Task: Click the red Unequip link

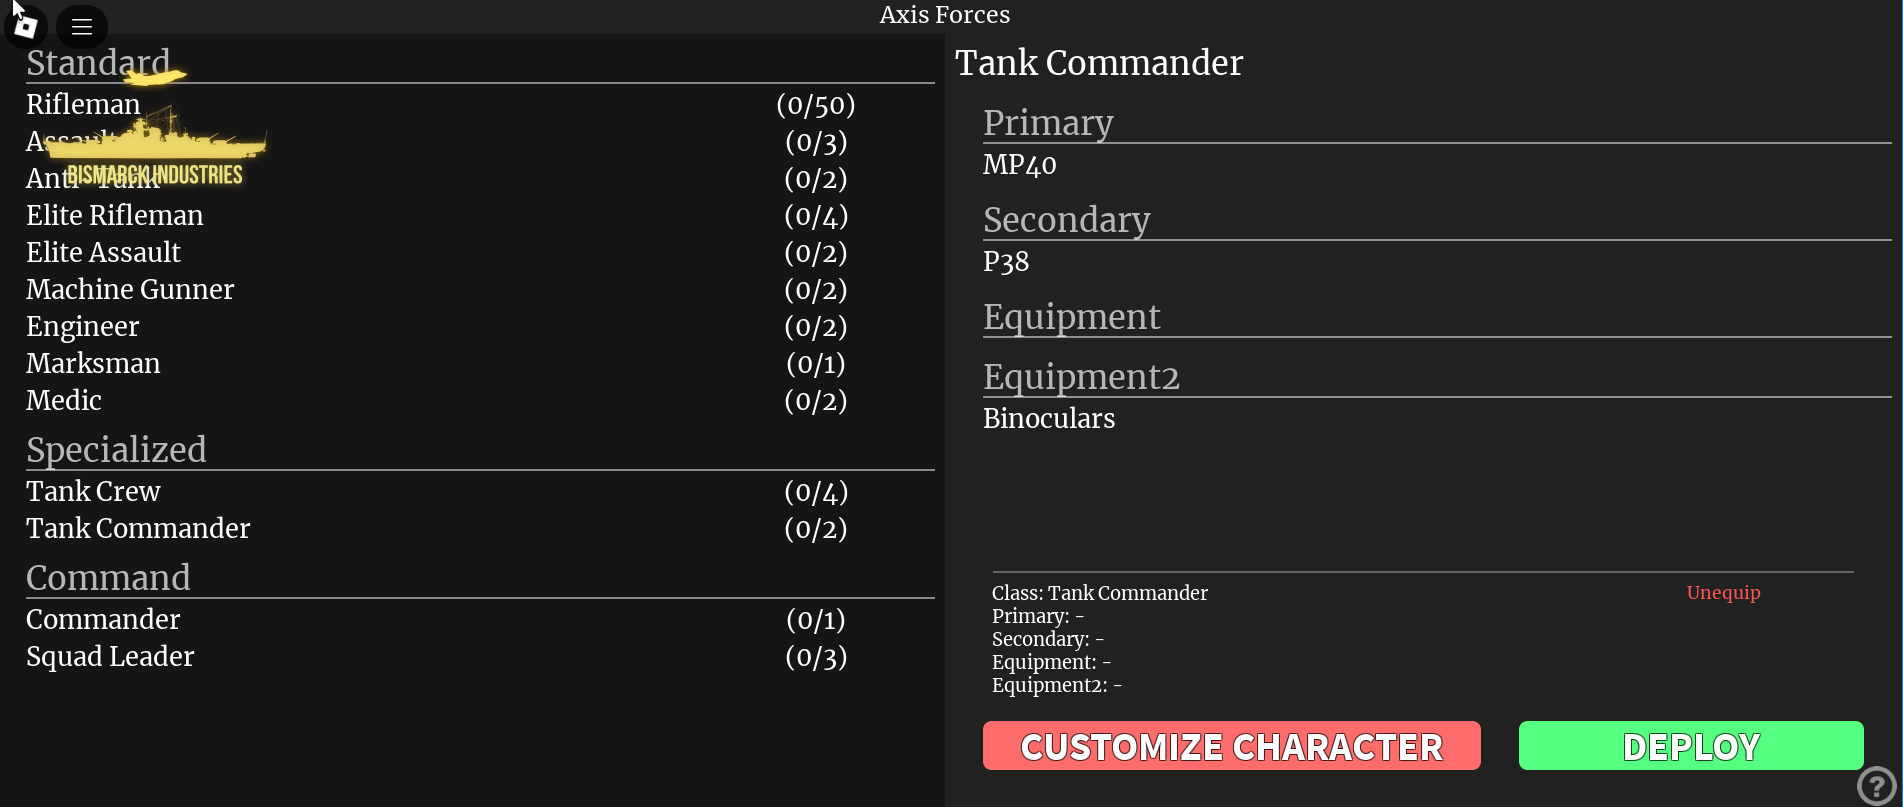Action: click(1723, 593)
